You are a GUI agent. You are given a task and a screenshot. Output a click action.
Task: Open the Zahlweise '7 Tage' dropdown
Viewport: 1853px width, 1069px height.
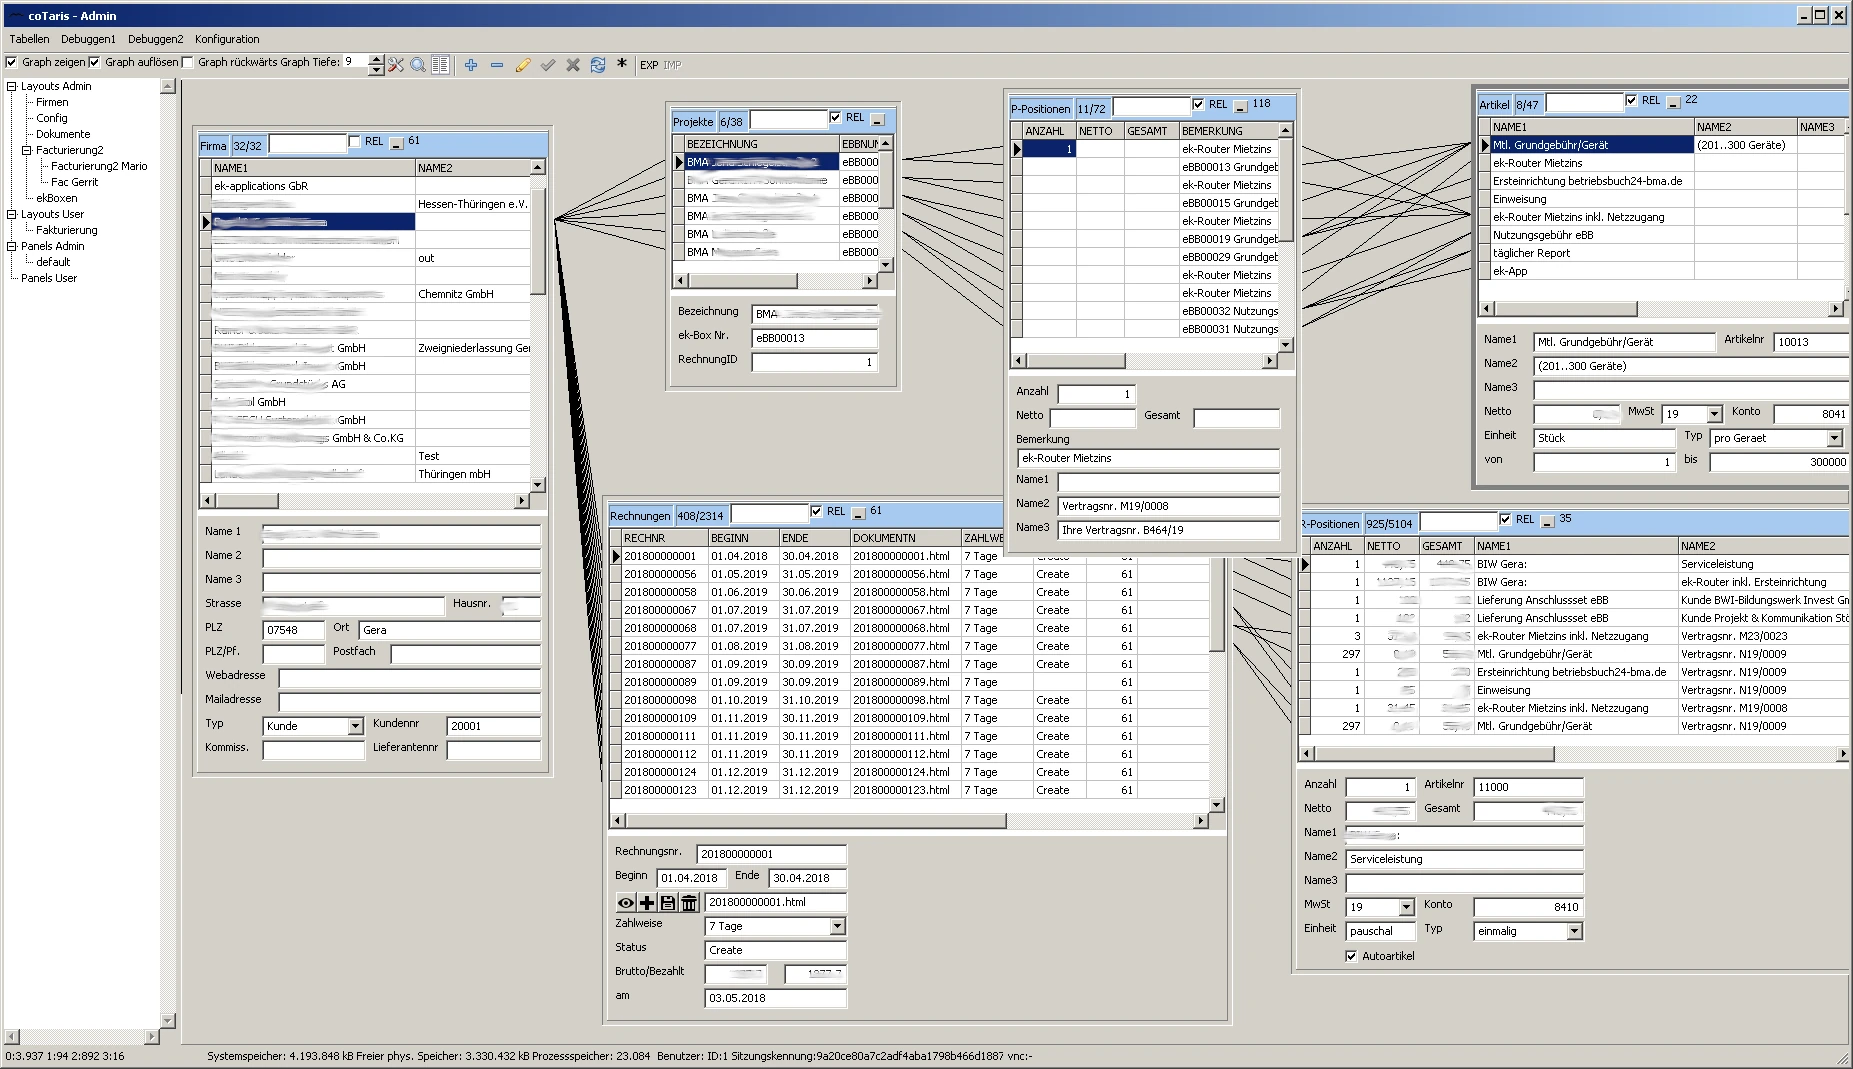(838, 927)
